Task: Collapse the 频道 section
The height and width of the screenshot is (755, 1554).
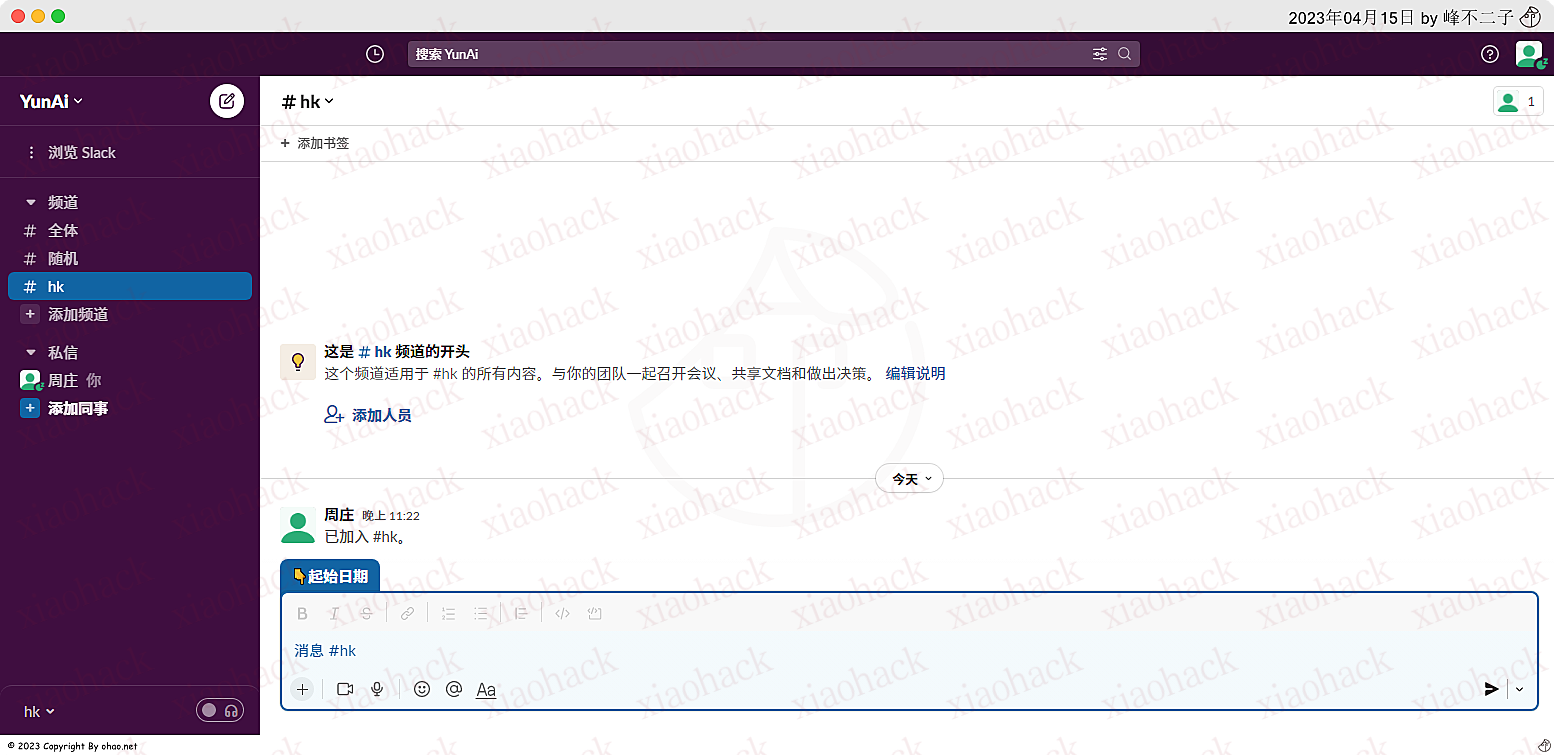Action: click(x=30, y=202)
